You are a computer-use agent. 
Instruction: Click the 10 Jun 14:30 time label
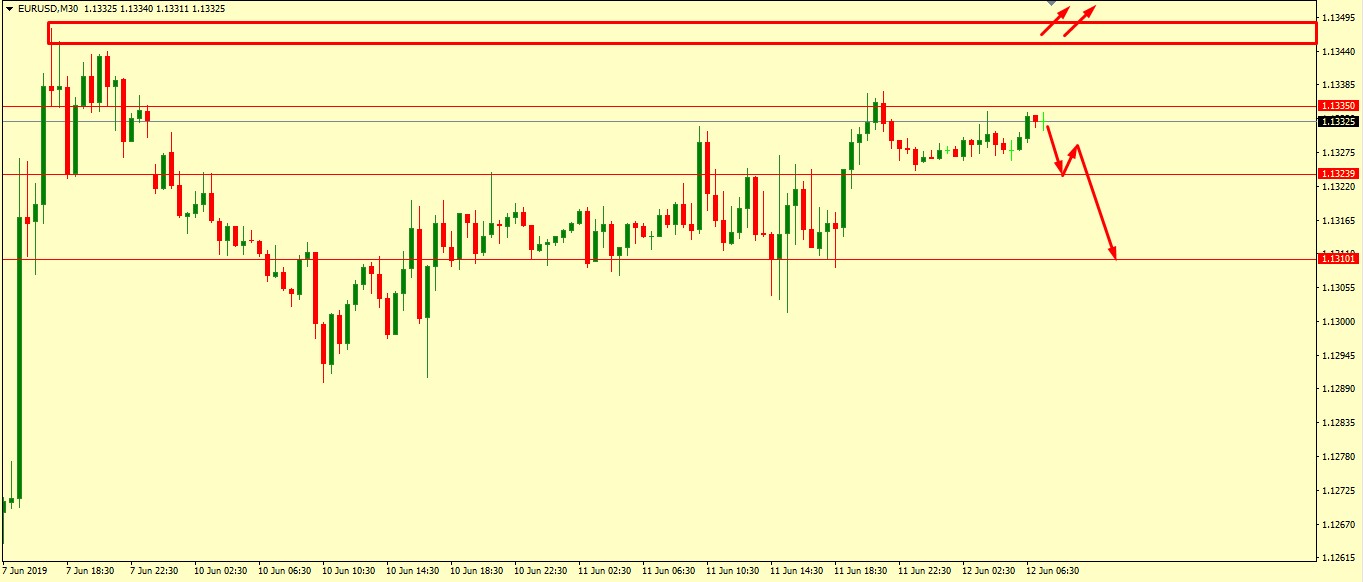click(x=412, y=571)
